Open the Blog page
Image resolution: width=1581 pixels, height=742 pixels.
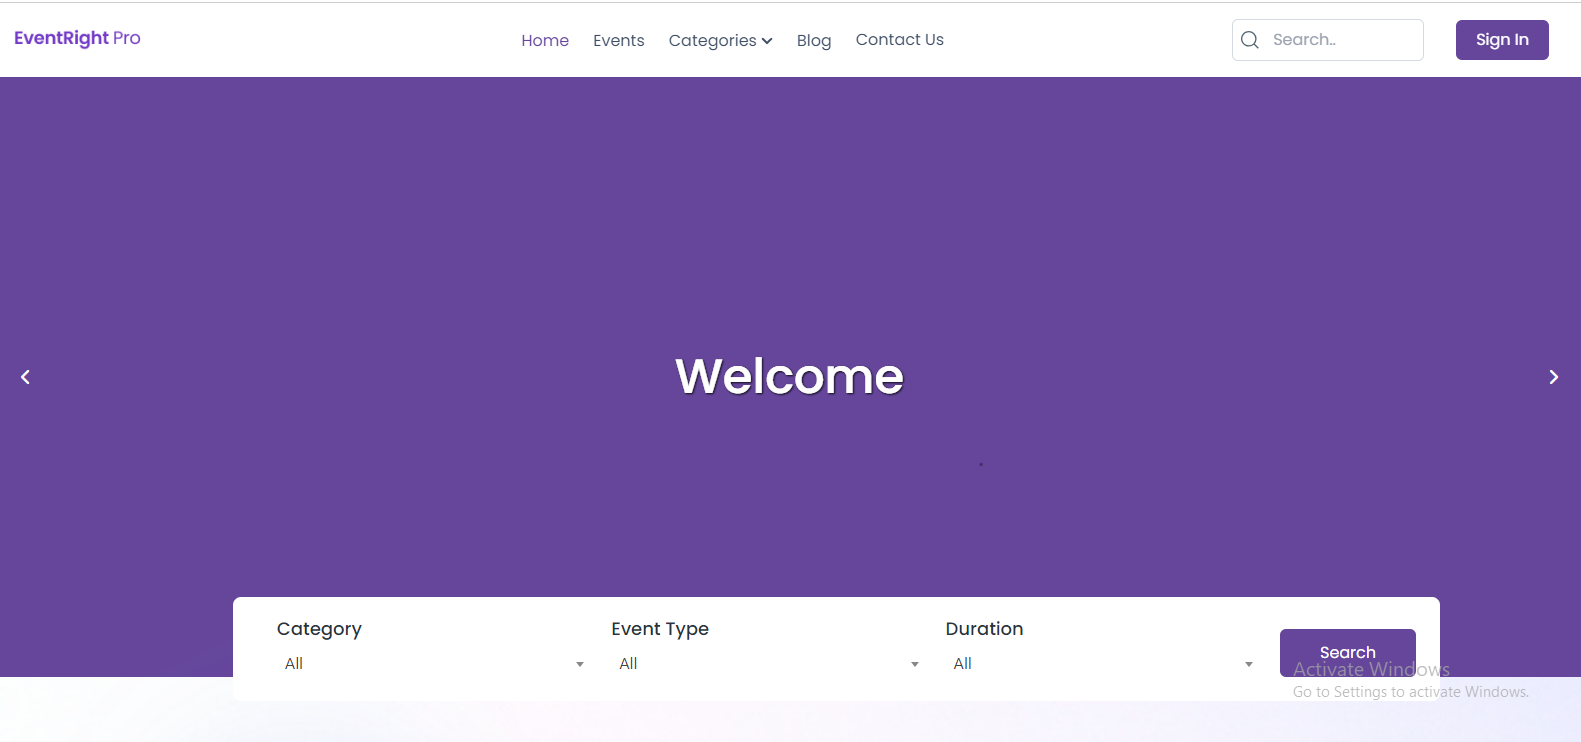(814, 41)
